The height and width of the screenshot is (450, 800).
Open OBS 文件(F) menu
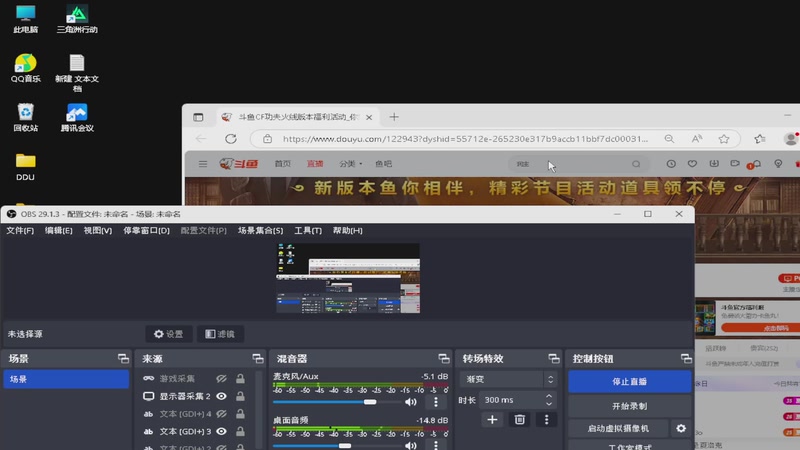(20, 231)
